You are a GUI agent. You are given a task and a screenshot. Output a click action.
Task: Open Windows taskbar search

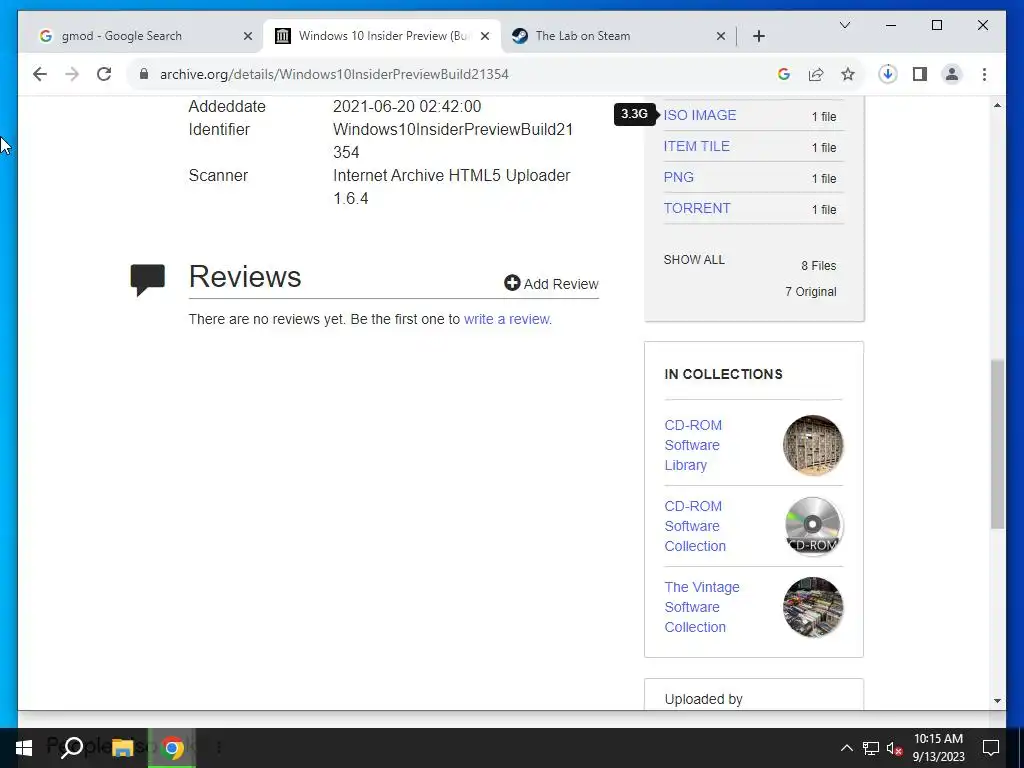coord(72,748)
